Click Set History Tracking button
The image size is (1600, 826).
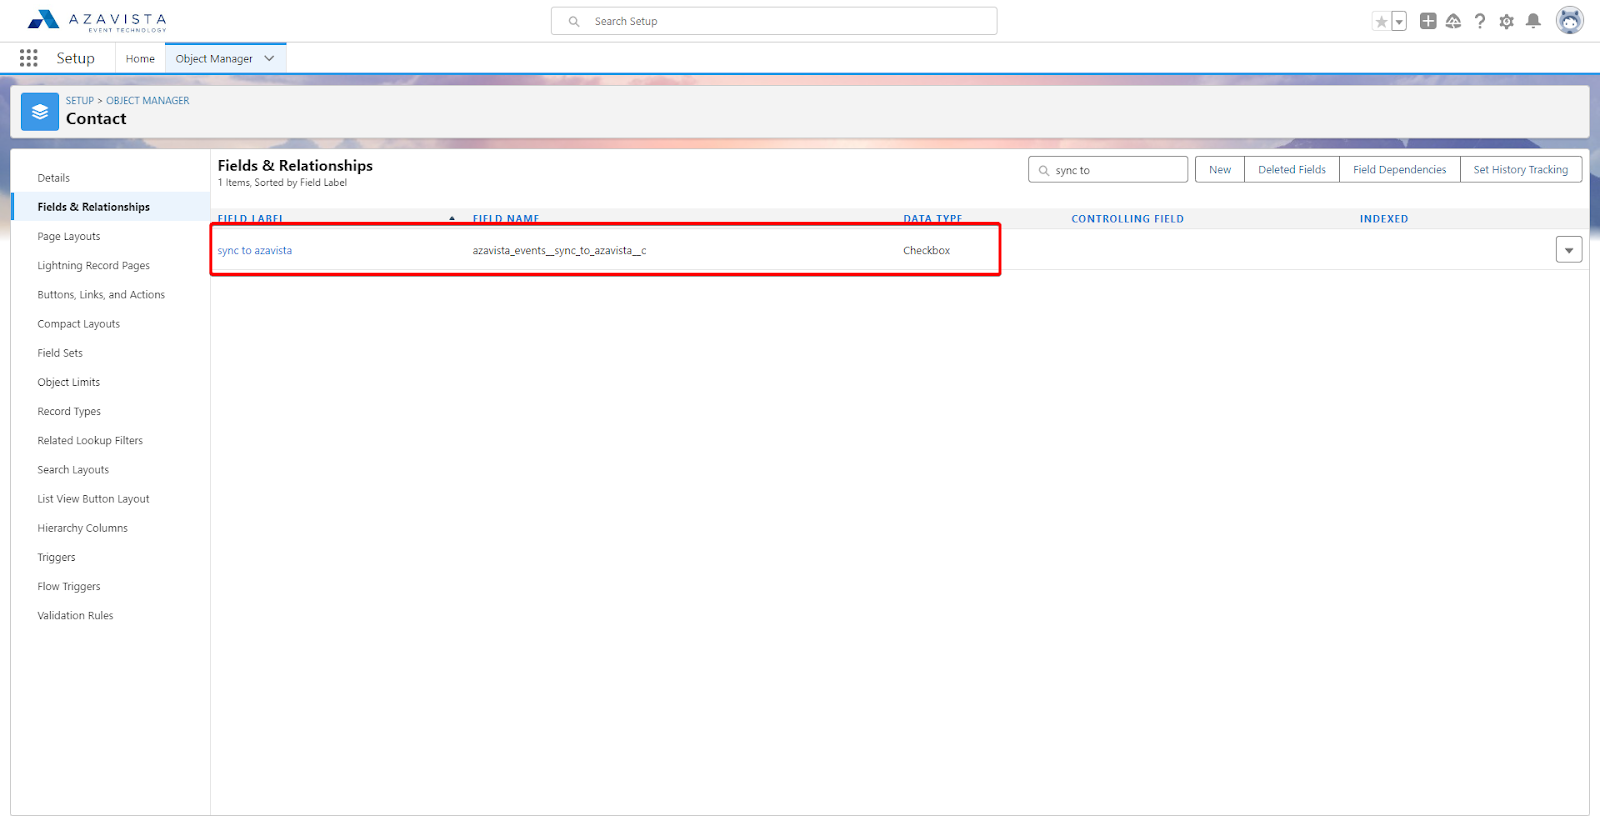[1521, 170]
